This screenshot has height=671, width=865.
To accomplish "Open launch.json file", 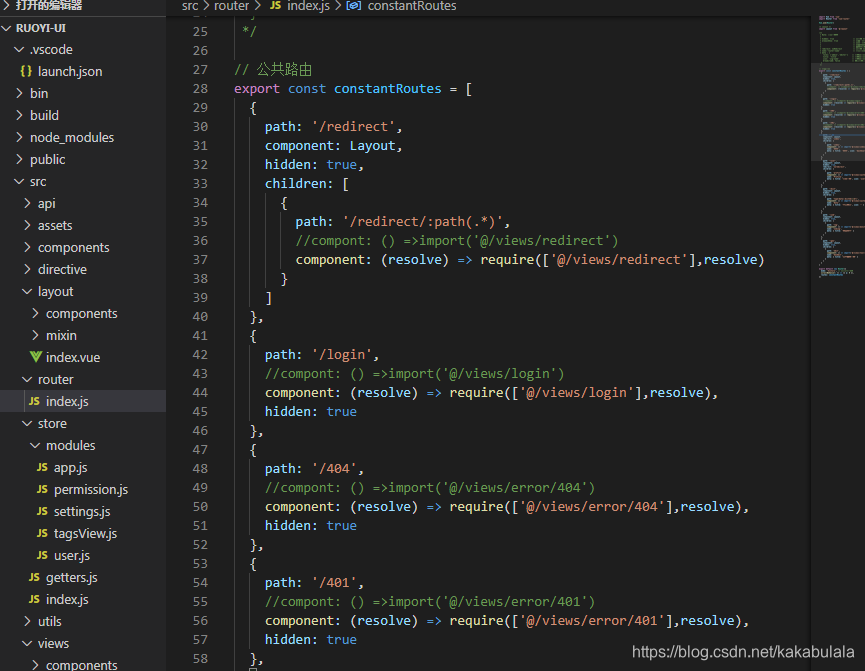I will [x=70, y=71].
